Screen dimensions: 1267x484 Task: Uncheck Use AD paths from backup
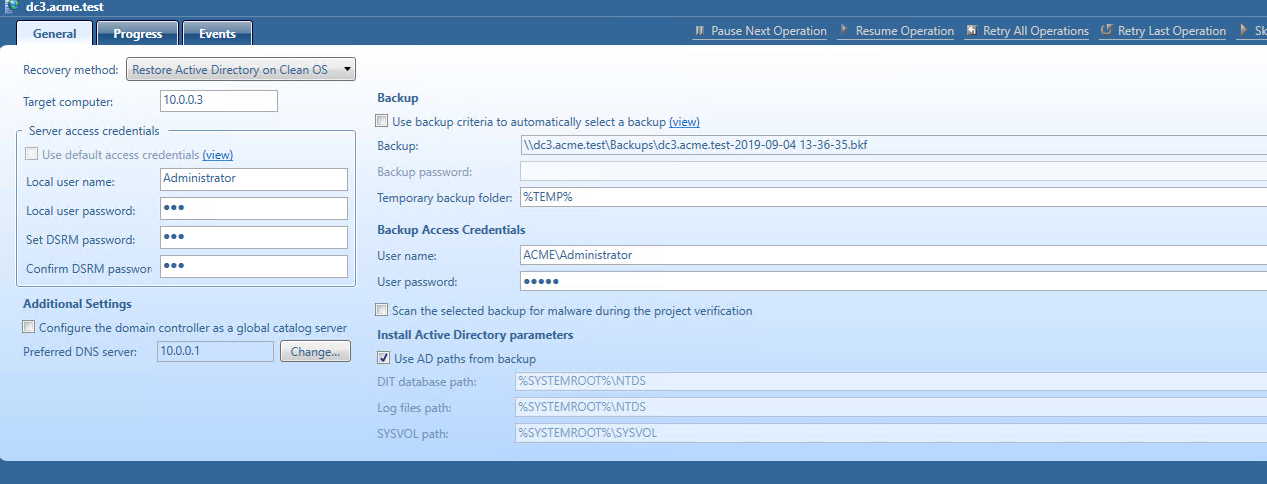pos(384,358)
